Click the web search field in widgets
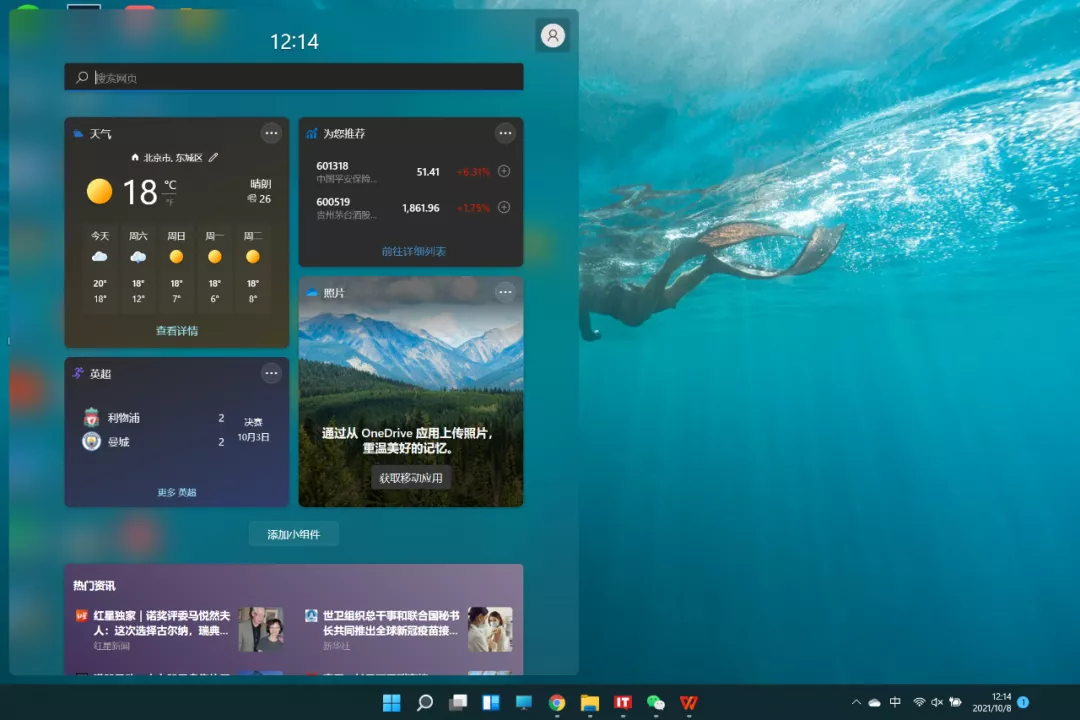1080x720 pixels. click(x=294, y=77)
